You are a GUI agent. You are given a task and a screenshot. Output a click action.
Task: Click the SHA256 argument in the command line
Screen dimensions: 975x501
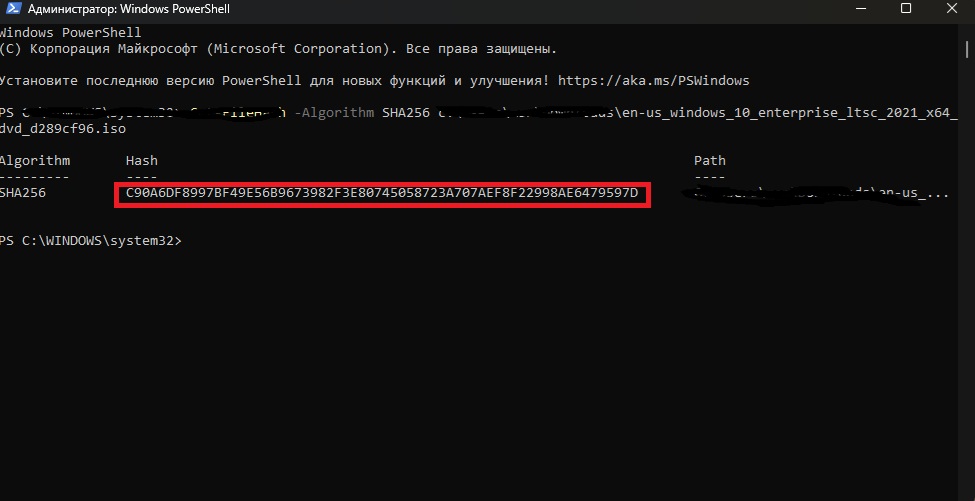pyautogui.click(x=405, y=113)
